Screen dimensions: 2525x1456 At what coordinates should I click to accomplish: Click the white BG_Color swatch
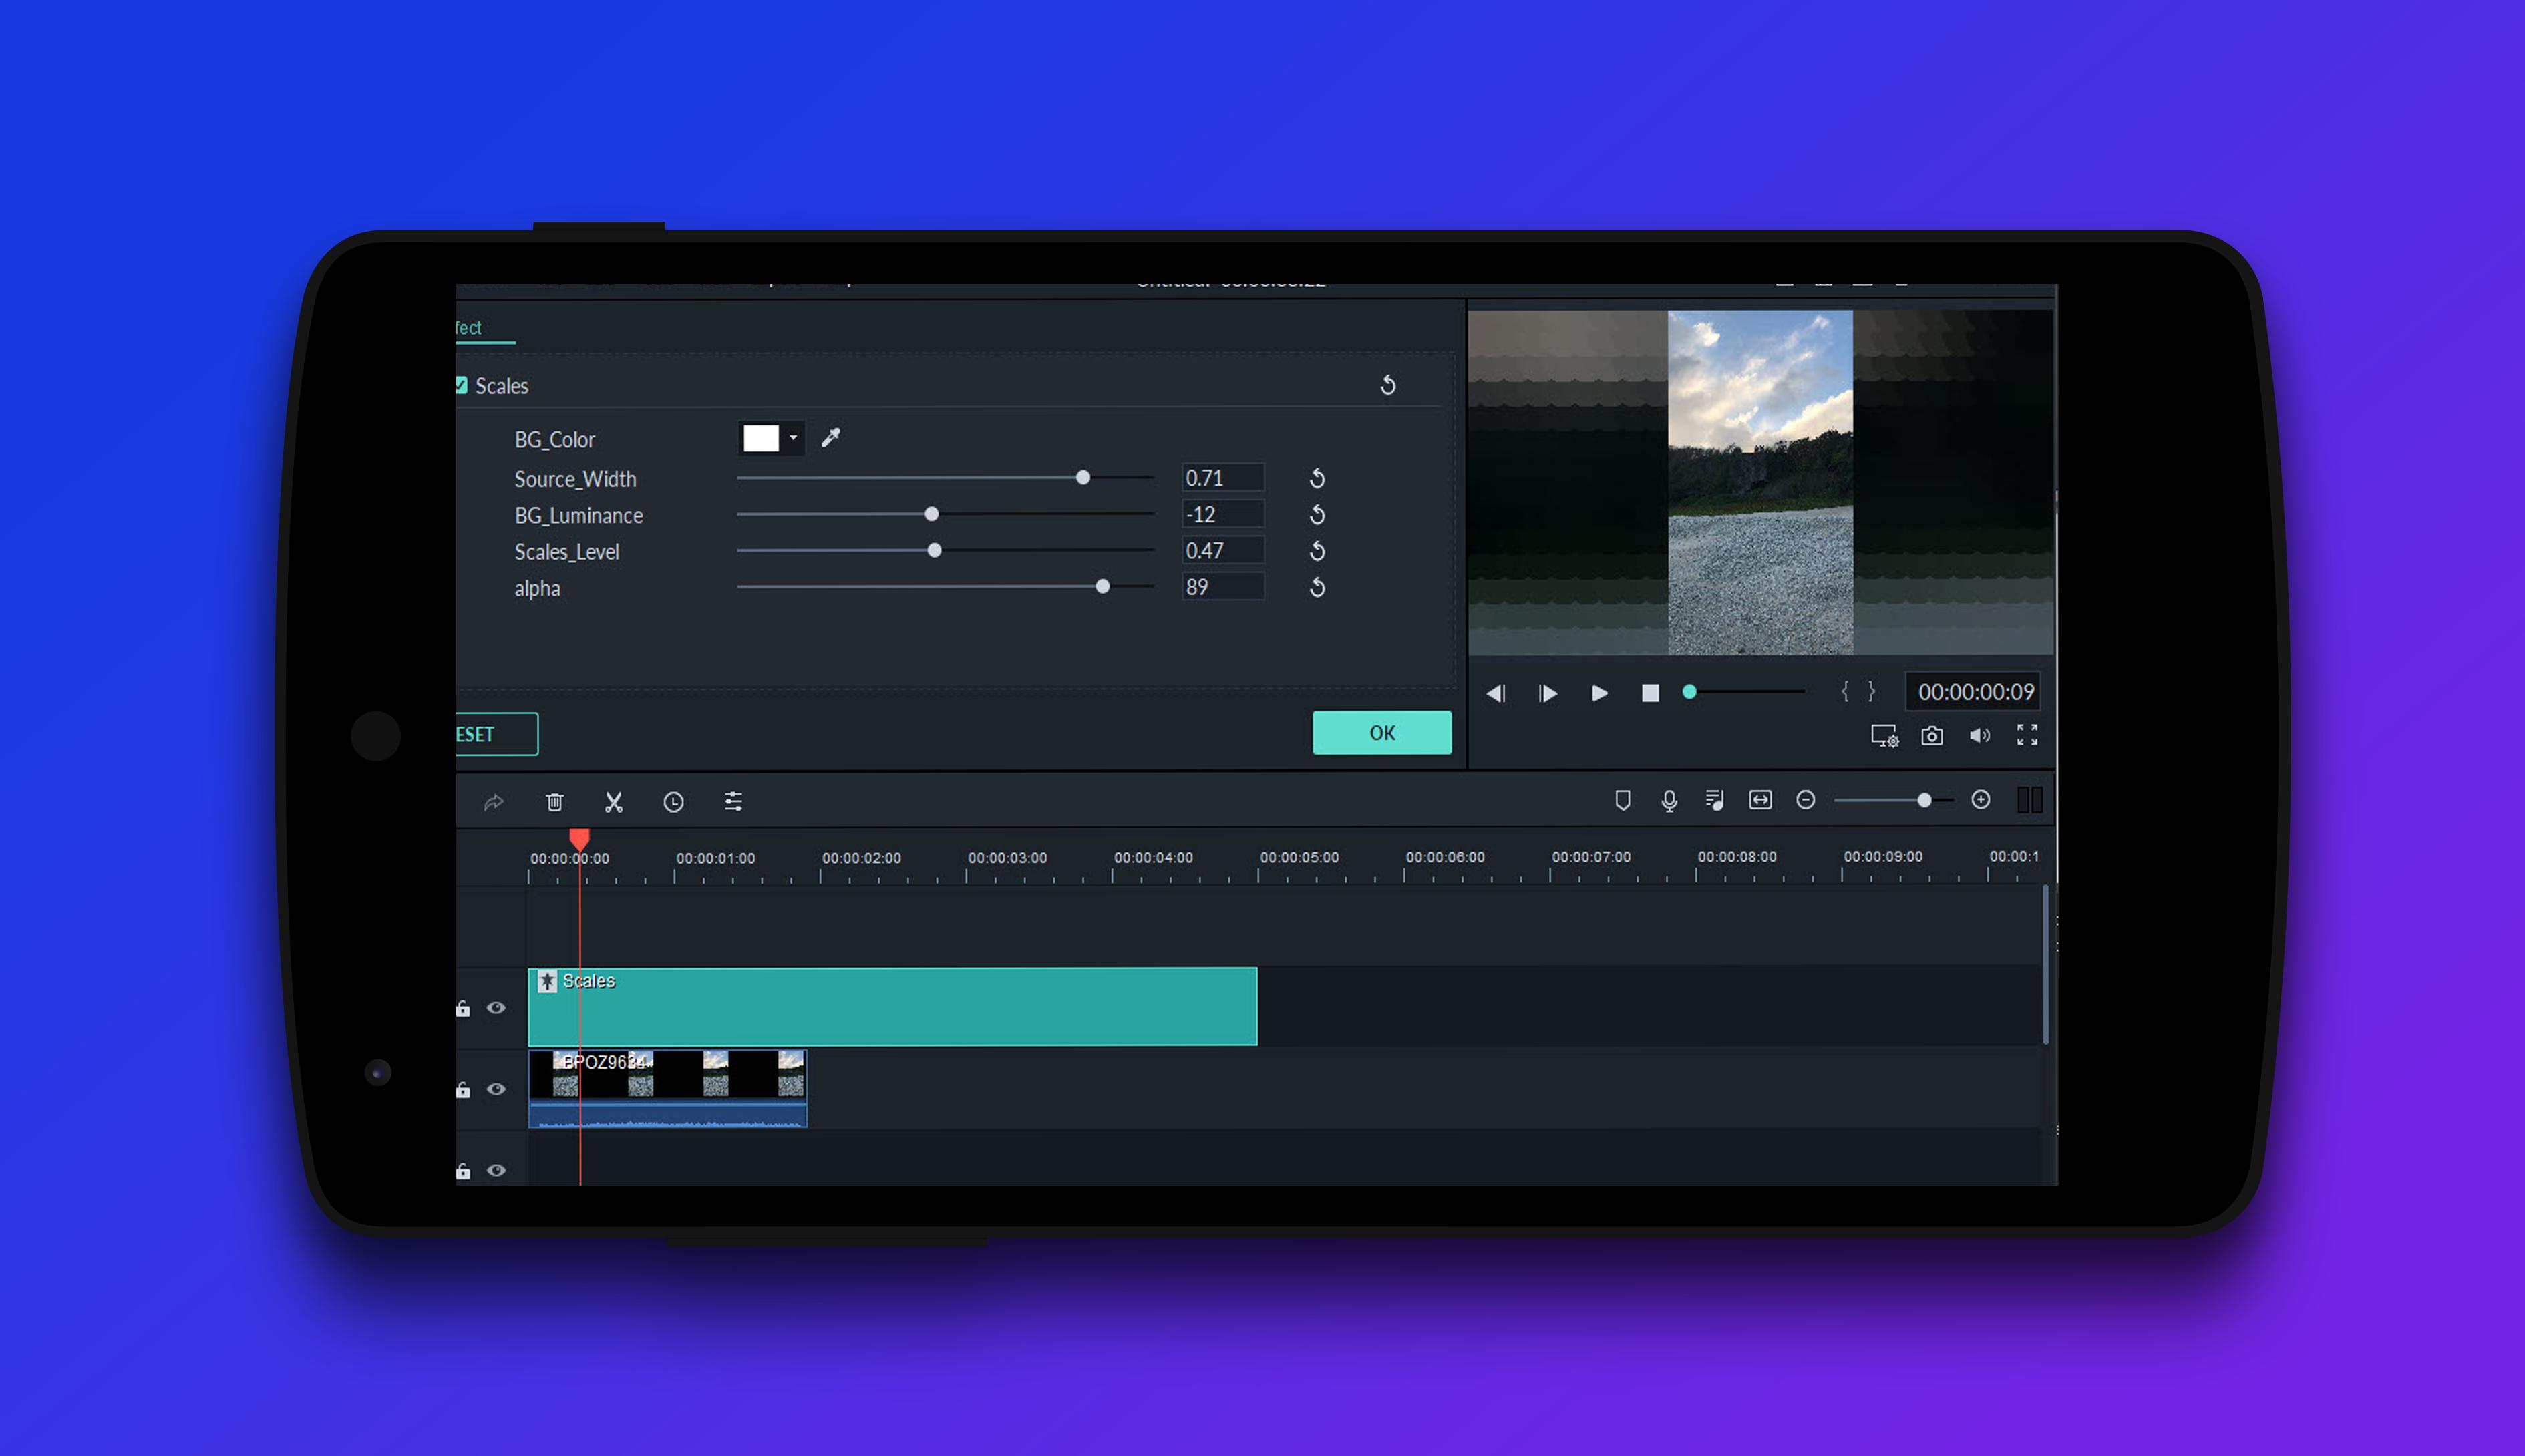point(761,438)
